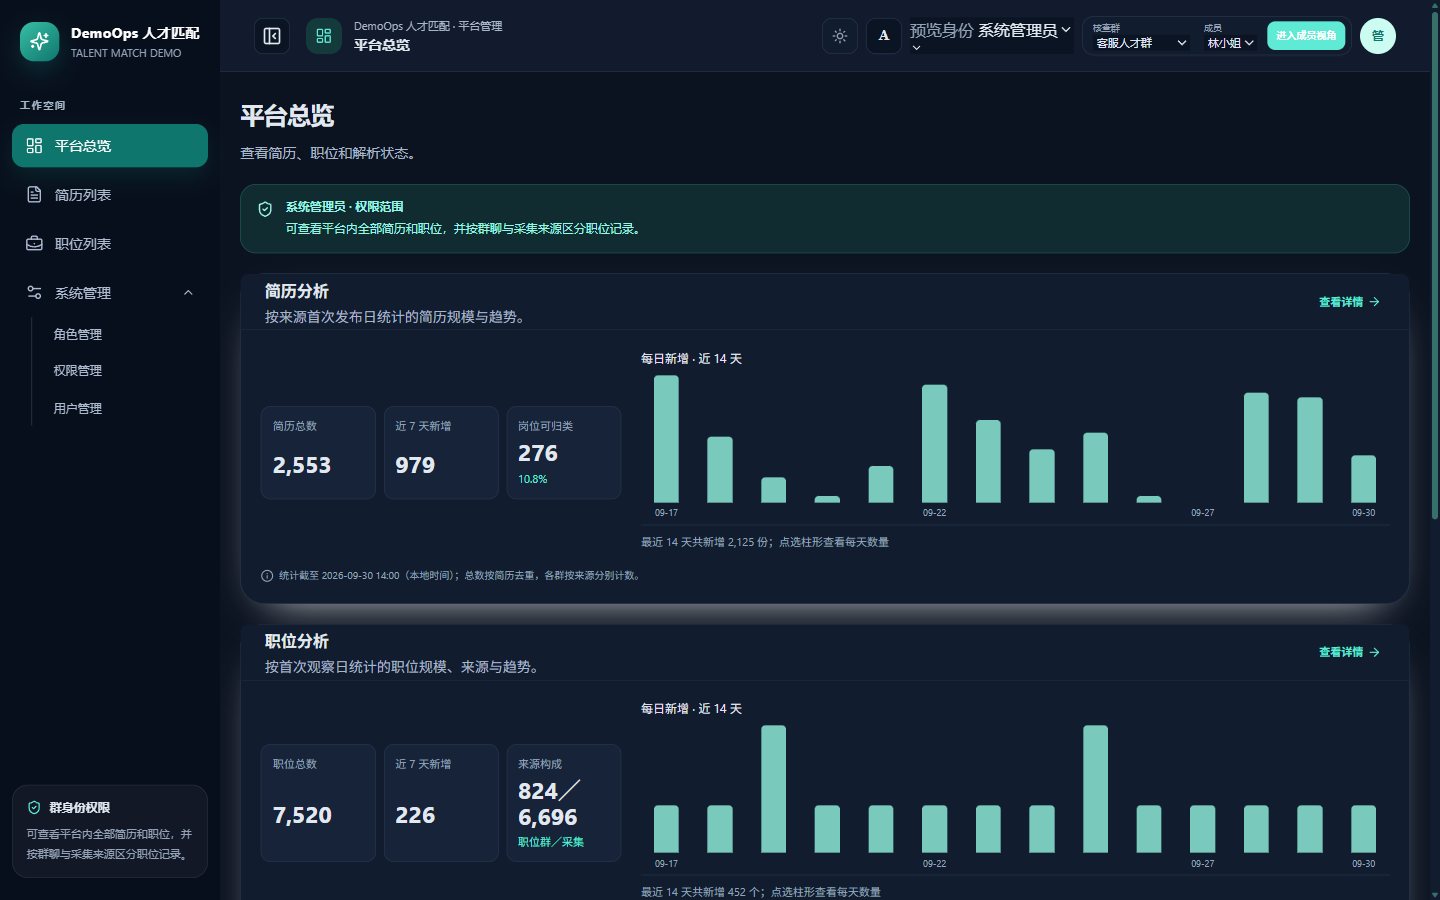The height and width of the screenshot is (900, 1440).
Task: Select the 岗位可归类 276 stat card
Action: (x=564, y=452)
